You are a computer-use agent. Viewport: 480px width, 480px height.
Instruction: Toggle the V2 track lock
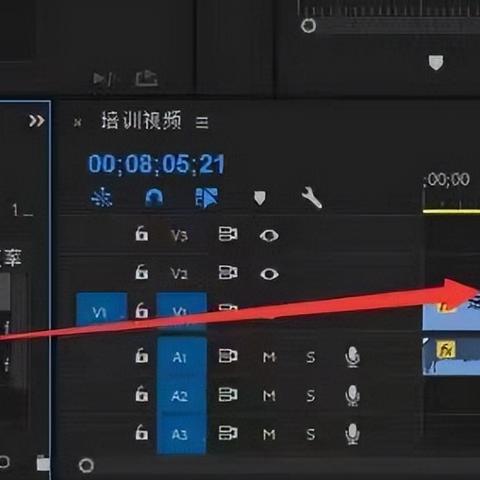141,272
